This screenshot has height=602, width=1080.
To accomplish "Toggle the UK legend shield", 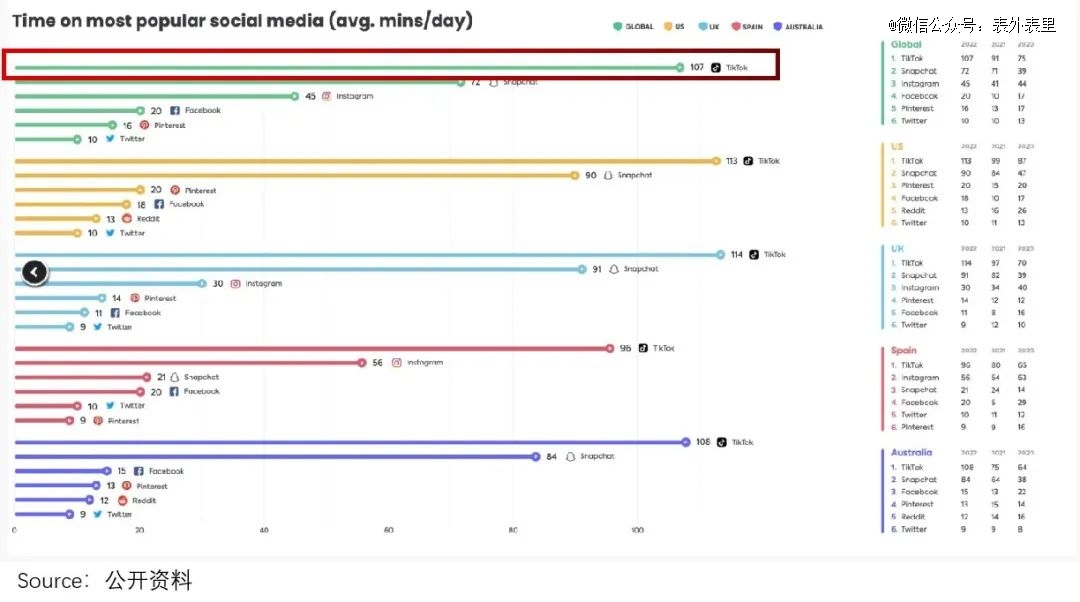I will pos(705,27).
